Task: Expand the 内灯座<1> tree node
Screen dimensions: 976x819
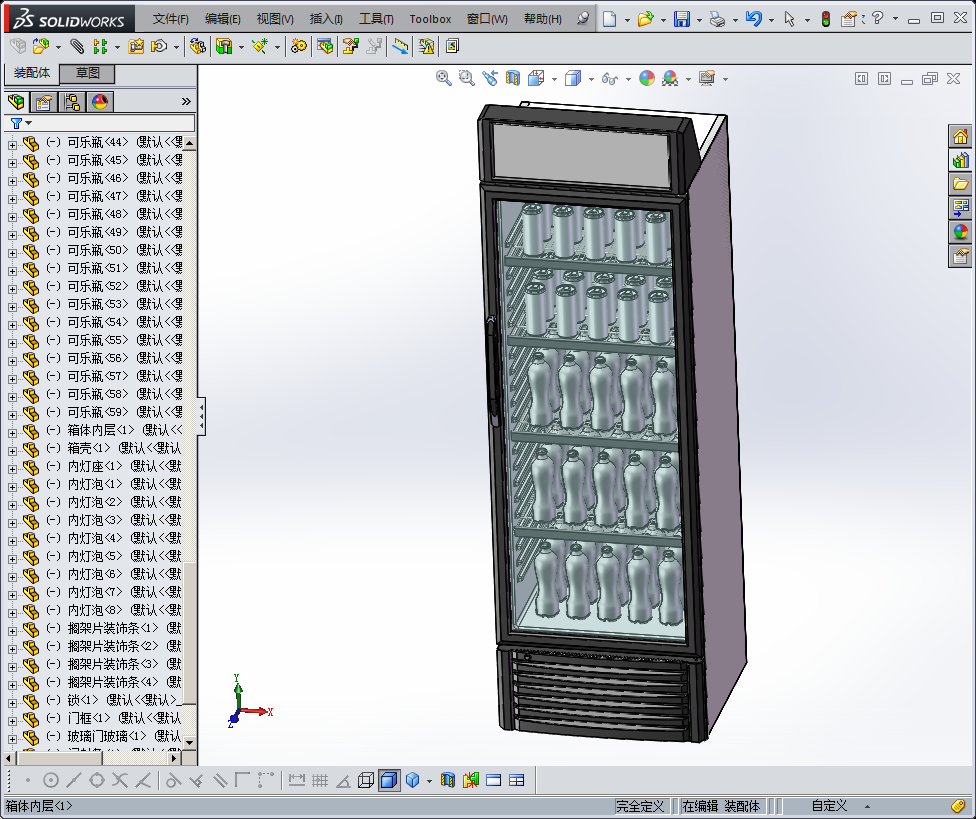Action: coord(12,469)
